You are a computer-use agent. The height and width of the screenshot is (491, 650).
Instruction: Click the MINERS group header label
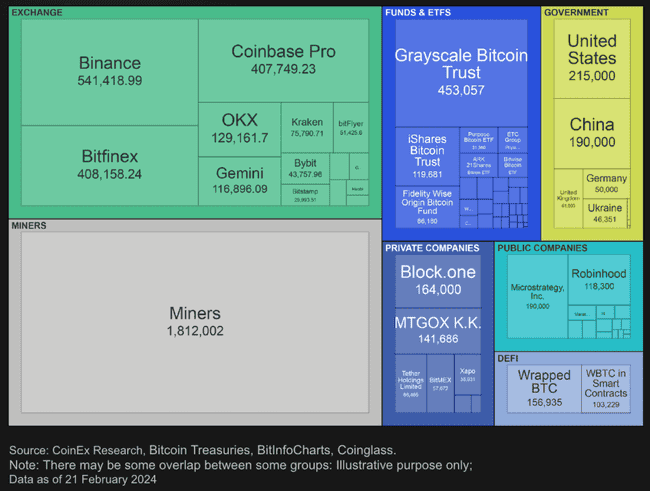[29, 226]
